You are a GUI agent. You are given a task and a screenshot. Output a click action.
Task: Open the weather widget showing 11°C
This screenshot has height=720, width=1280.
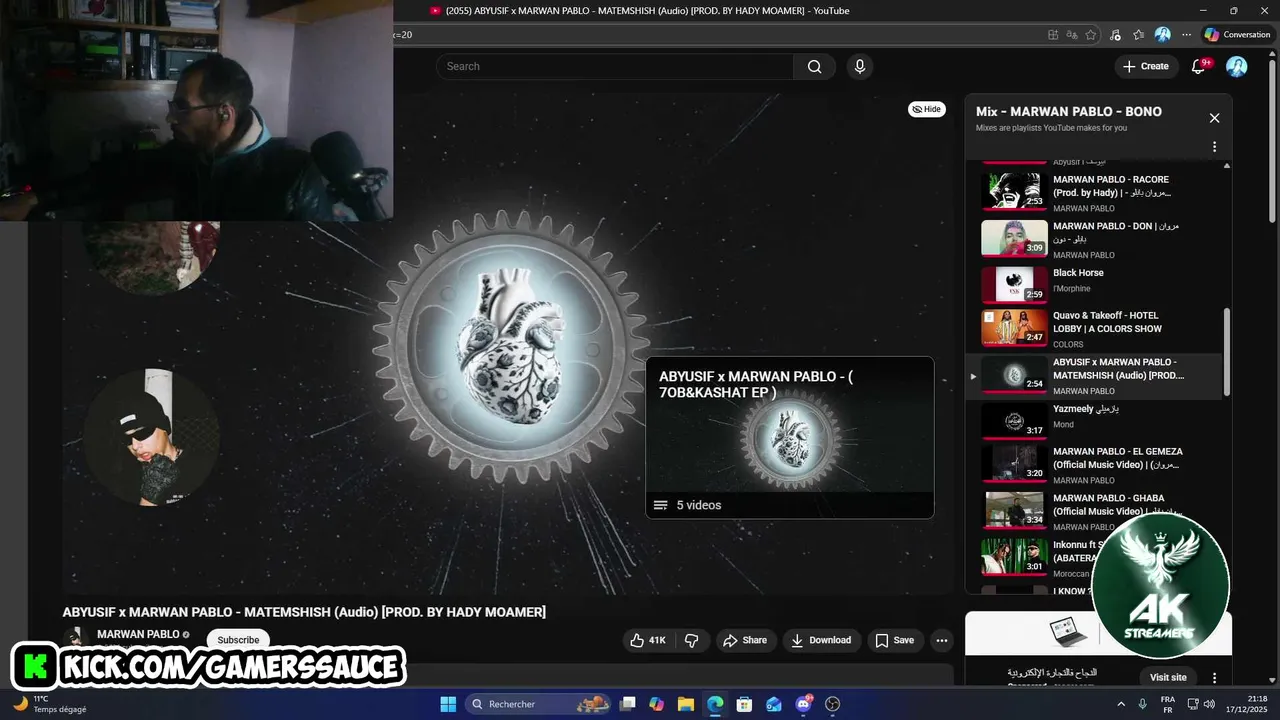click(x=50, y=704)
